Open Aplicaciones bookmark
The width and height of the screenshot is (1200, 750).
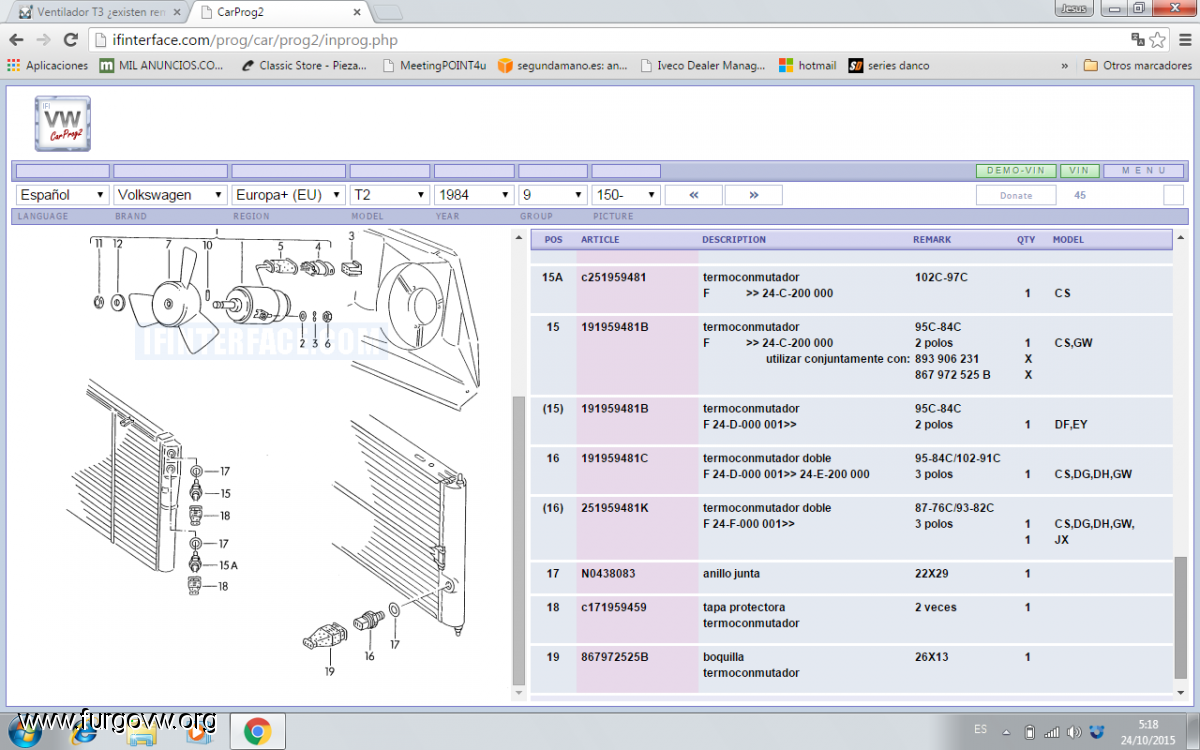(x=47, y=65)
